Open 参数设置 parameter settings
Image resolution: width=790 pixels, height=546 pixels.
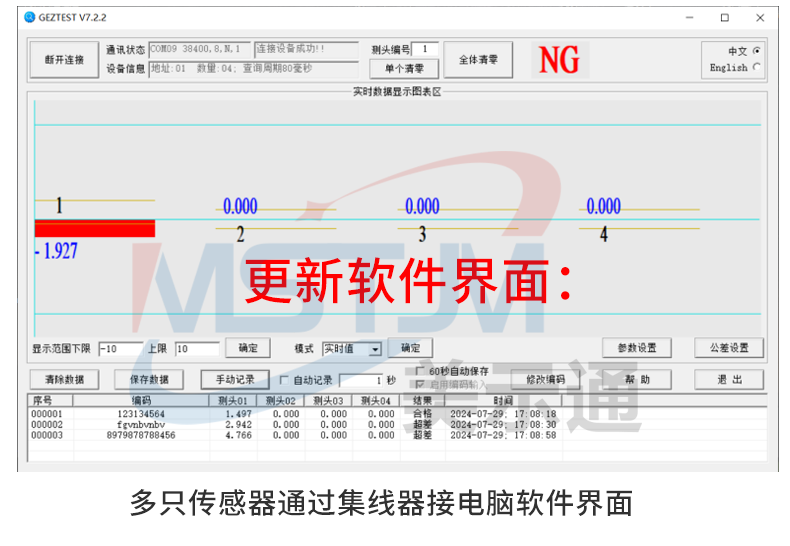click(636, 348)
